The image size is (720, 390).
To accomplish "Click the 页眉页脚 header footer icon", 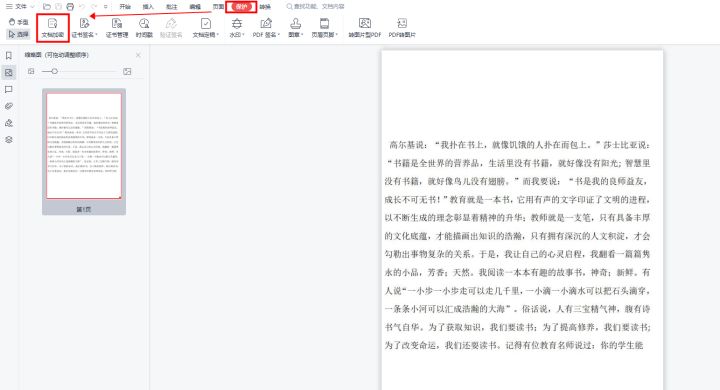I will tap(324, 23).
